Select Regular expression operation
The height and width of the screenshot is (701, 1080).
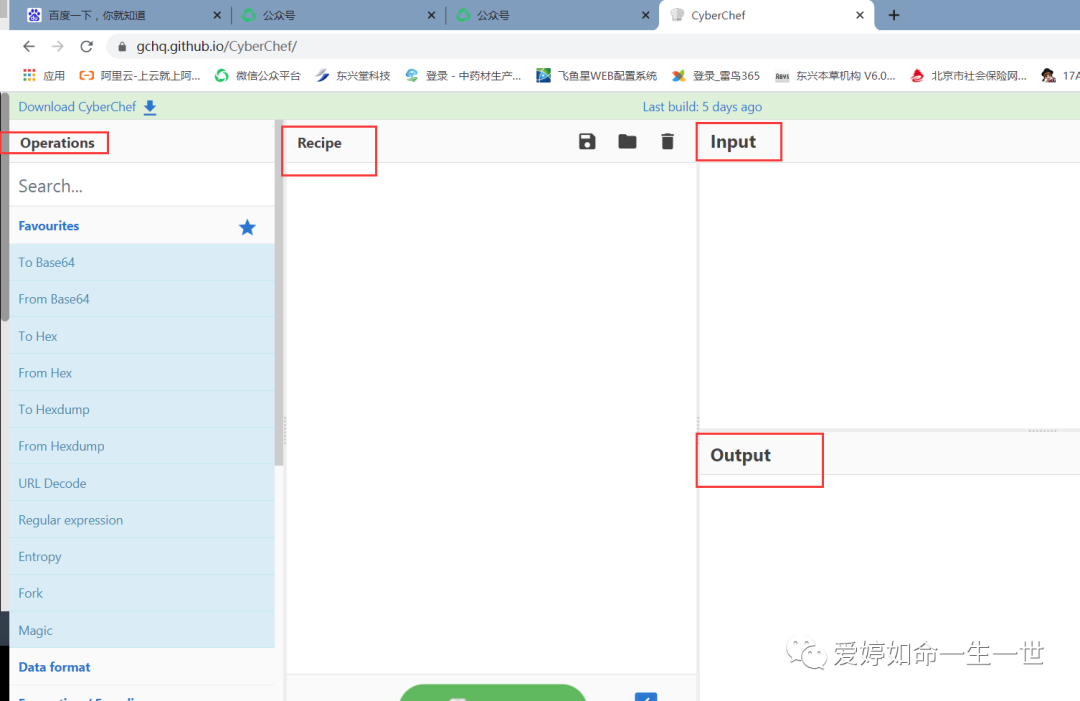click(142, 520)
